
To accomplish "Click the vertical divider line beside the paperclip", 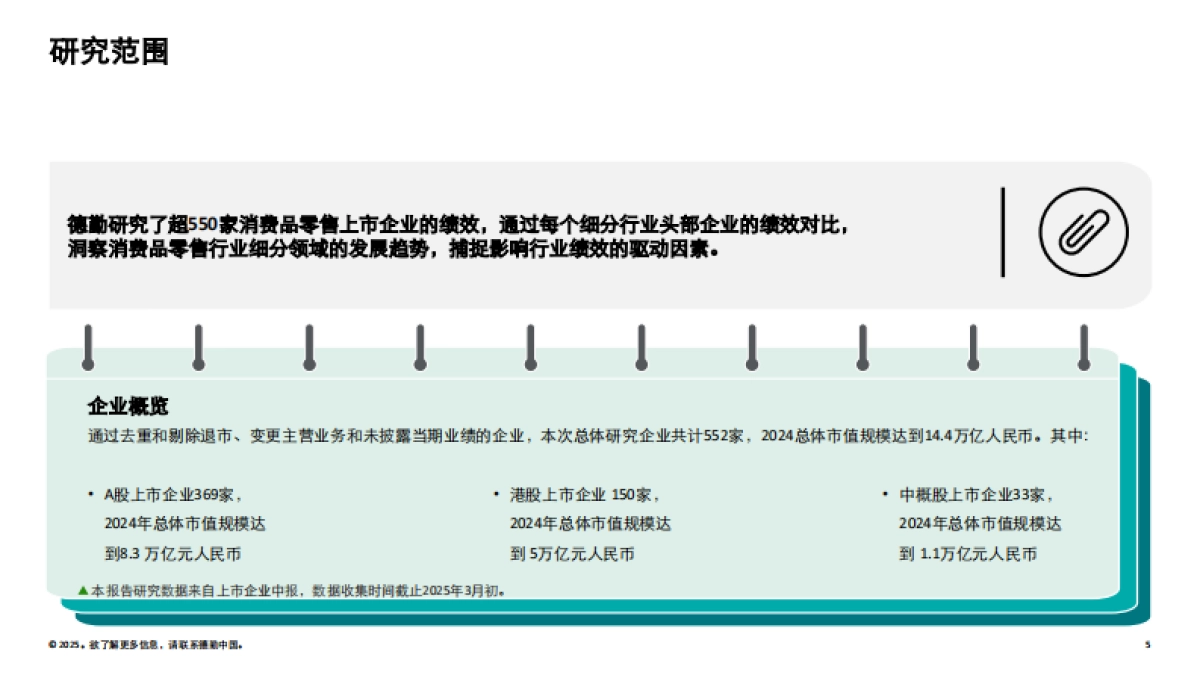I will 1002,232.
